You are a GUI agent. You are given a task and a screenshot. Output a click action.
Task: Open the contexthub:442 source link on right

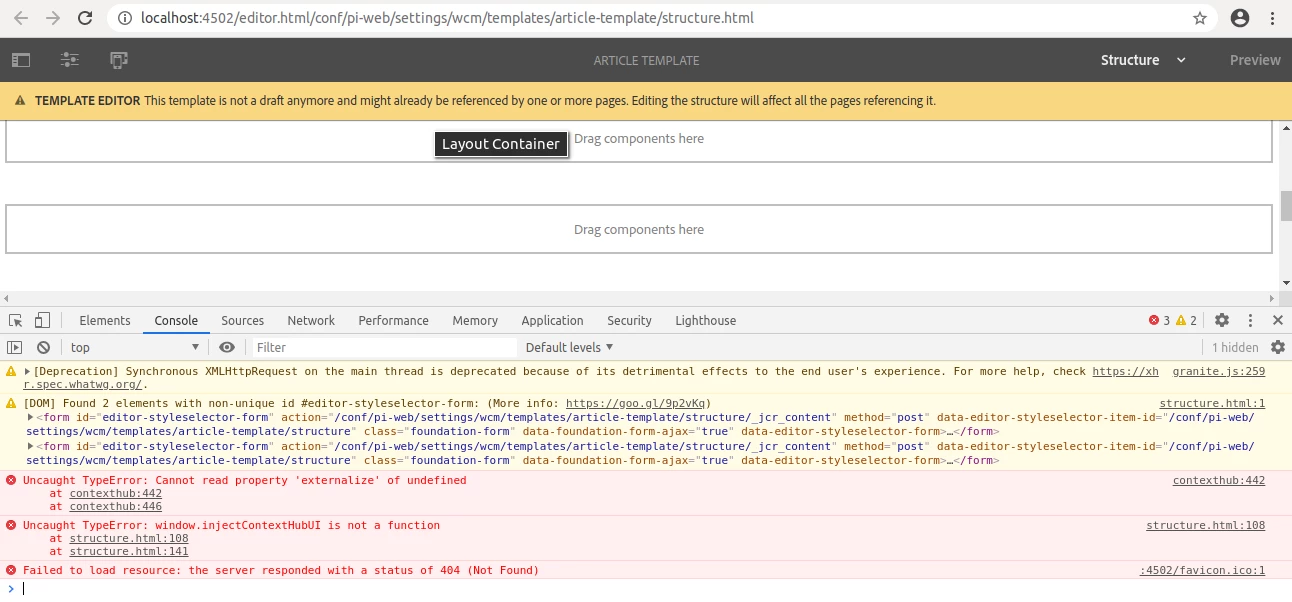[x=1219, y=480]
